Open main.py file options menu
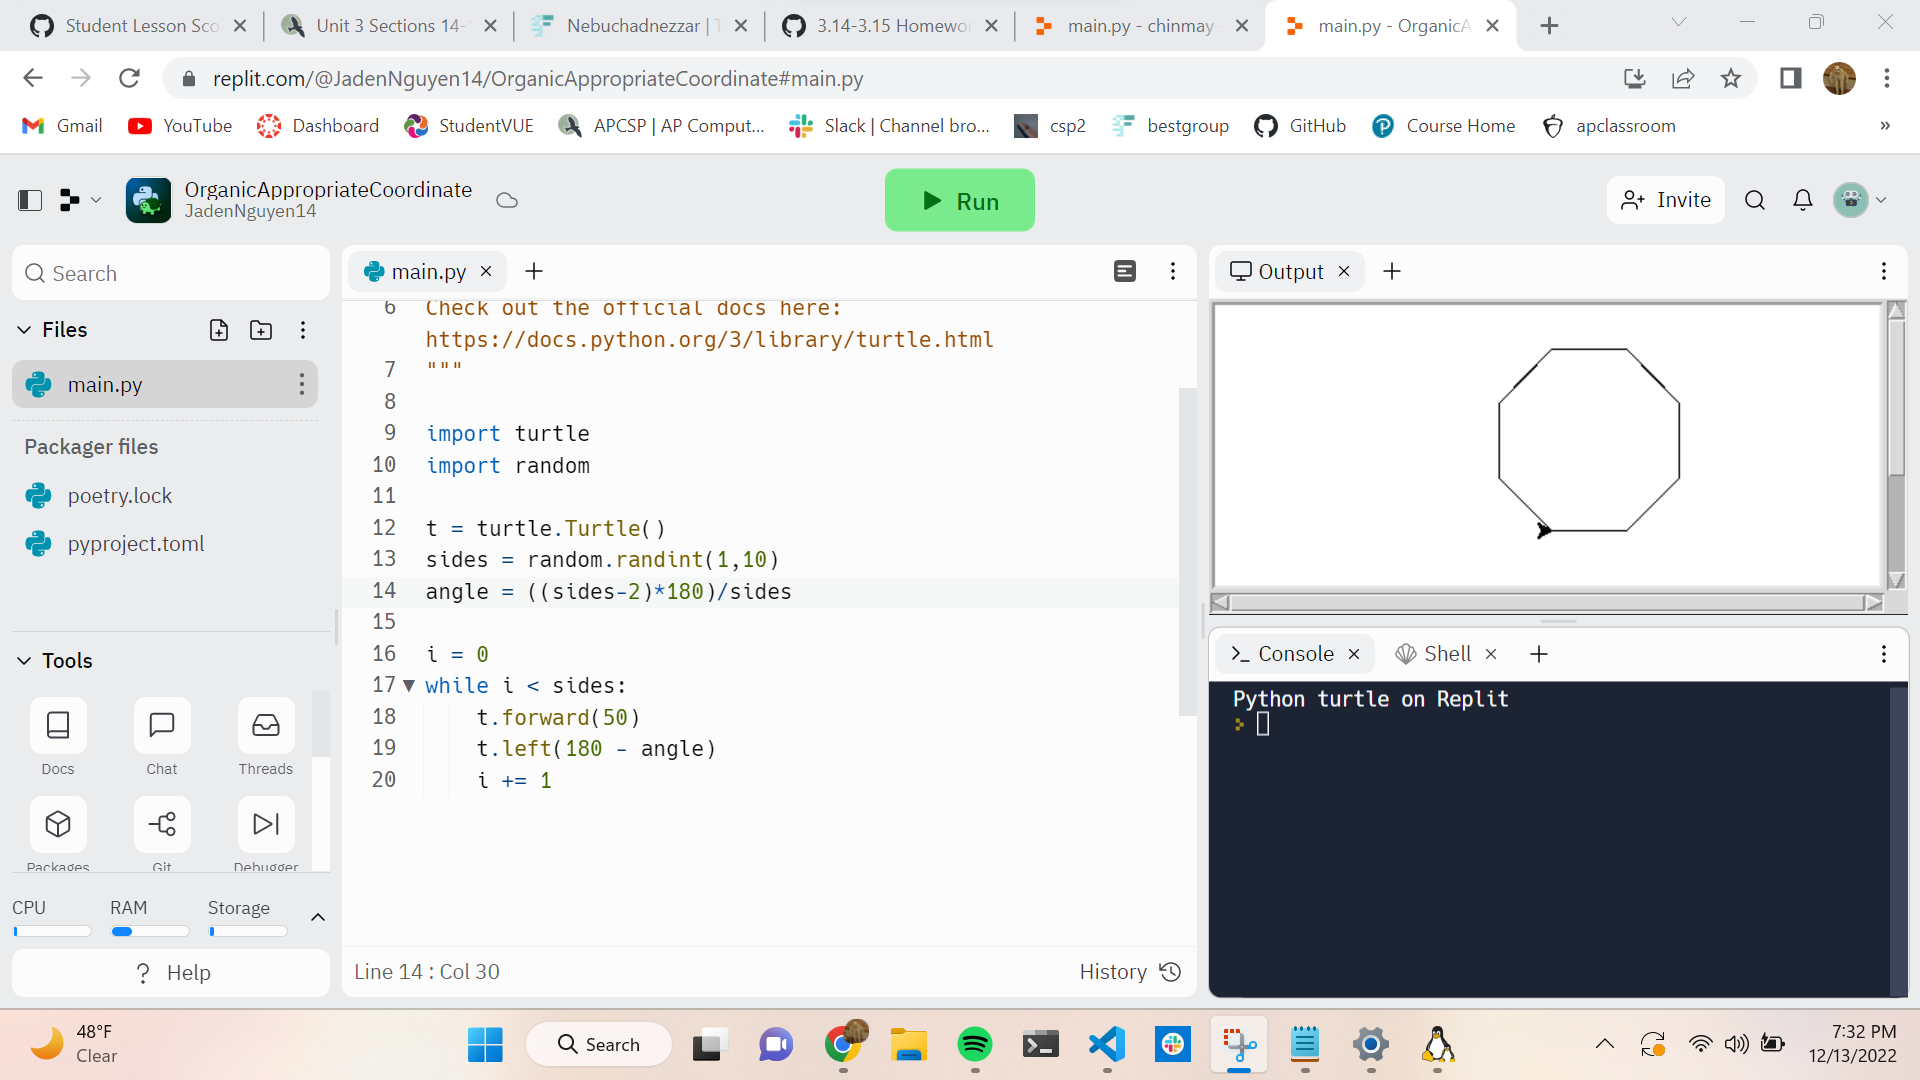 [301, 384]
